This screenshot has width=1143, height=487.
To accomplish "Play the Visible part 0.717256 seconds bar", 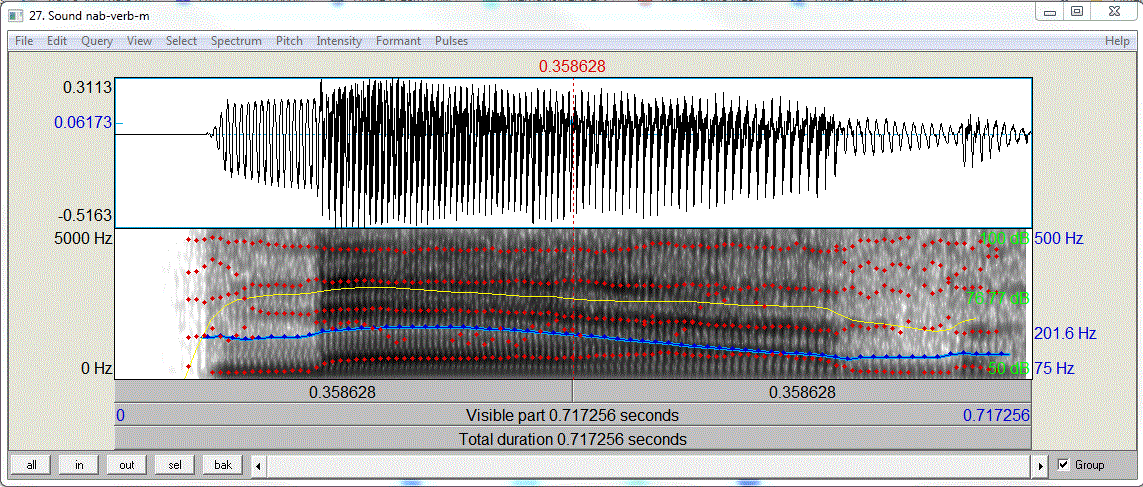I will 573,416.
